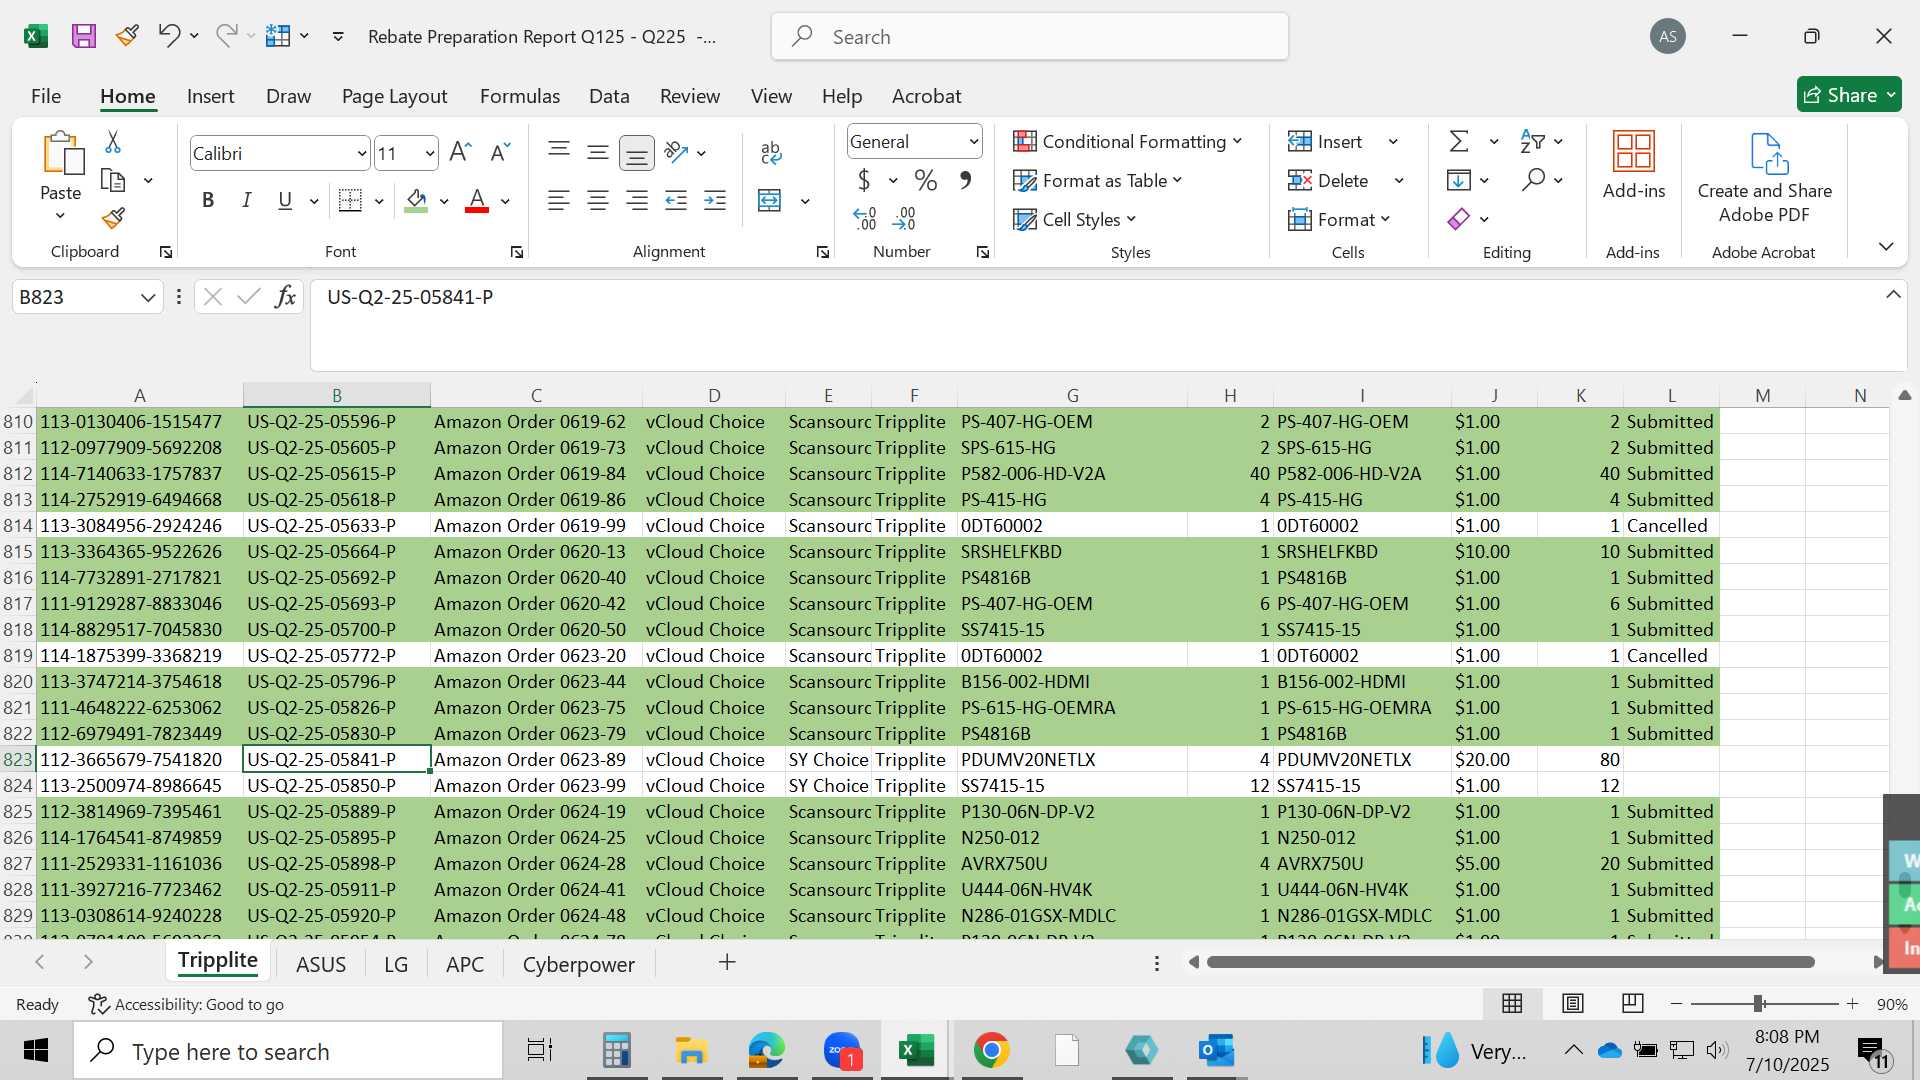Apply Comma Style format
Screen dimensions: 1920x1080
point(965,180)
